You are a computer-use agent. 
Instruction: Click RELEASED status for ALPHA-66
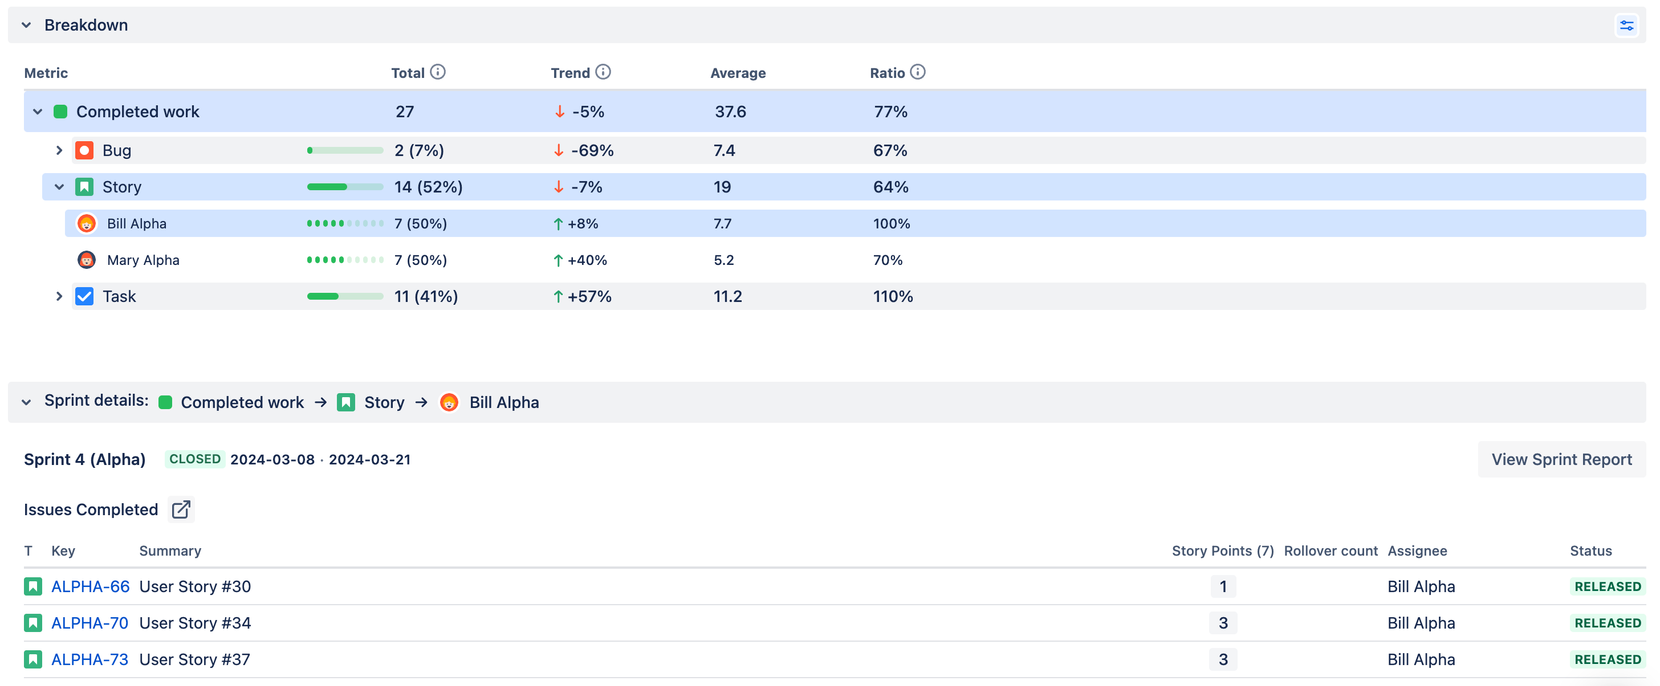(x=1608, y=587)
